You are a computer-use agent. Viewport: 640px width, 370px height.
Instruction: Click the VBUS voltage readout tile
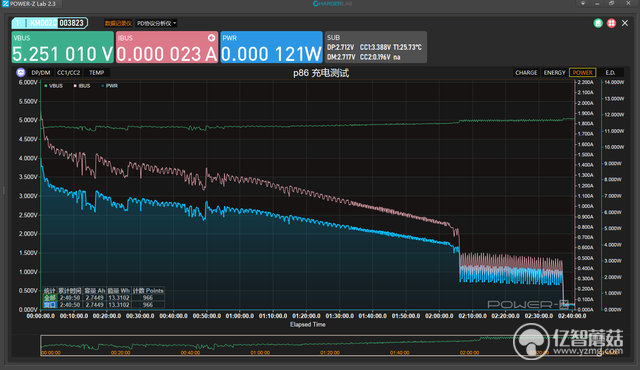click(62, 47)
